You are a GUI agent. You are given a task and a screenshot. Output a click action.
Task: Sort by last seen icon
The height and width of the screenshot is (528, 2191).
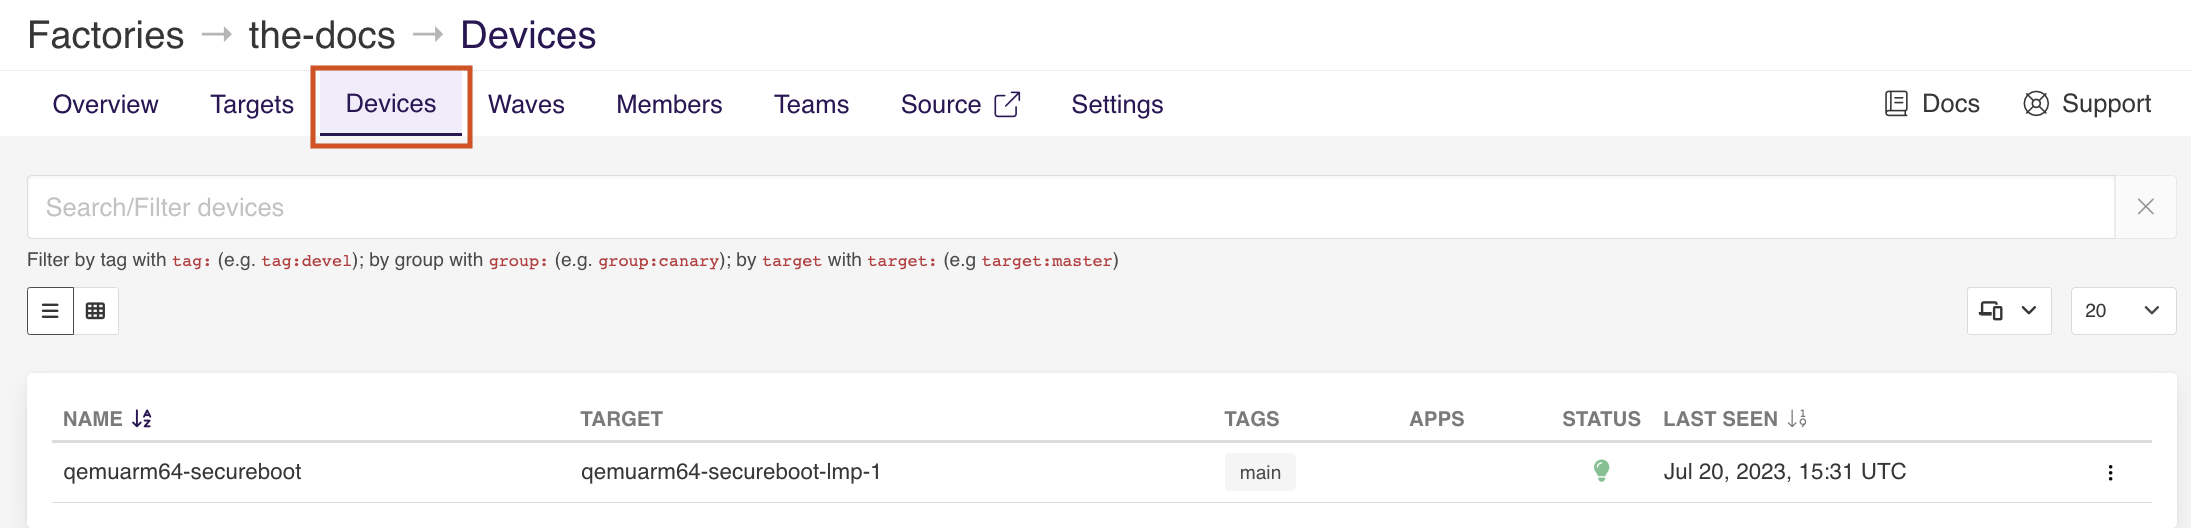tap(1797, 419)
